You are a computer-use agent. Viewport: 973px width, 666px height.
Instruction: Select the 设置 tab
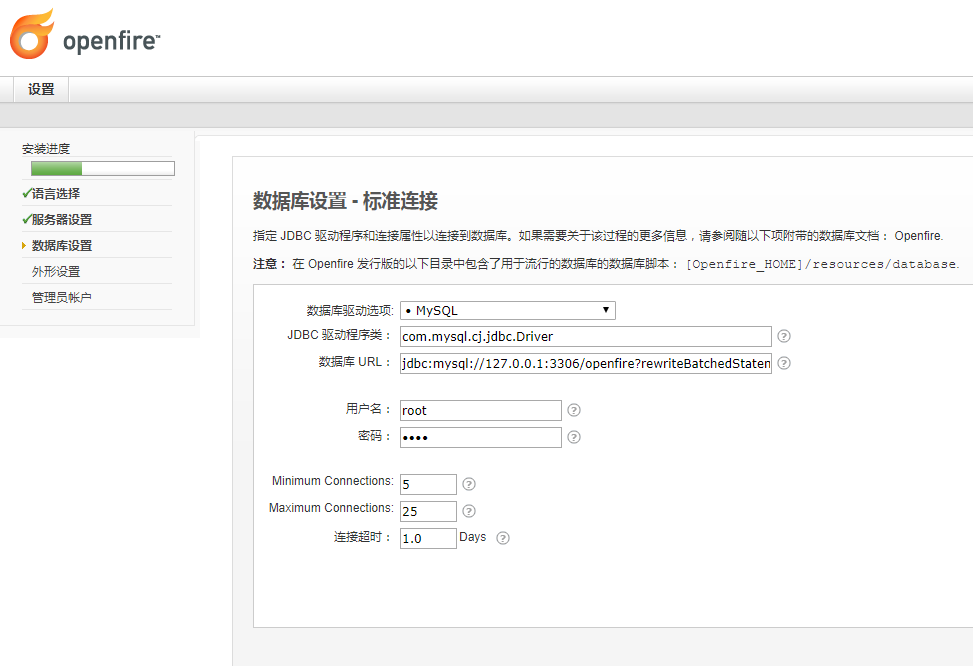(41, 89)
